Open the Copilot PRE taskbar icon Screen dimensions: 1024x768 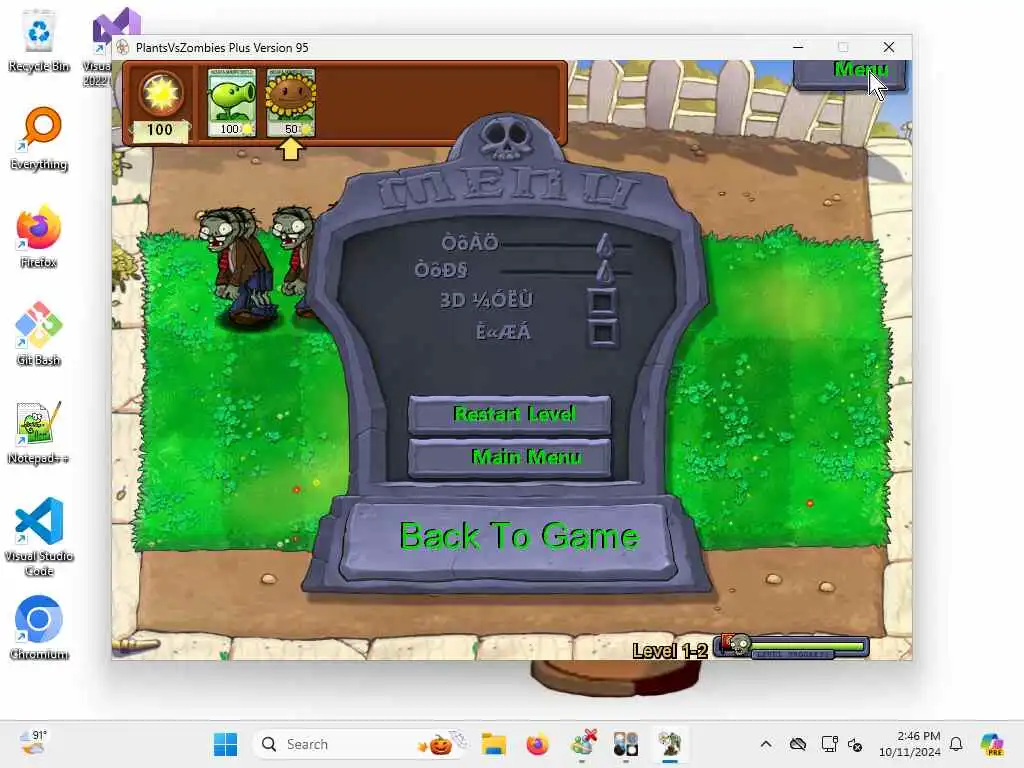click(992, 744)
